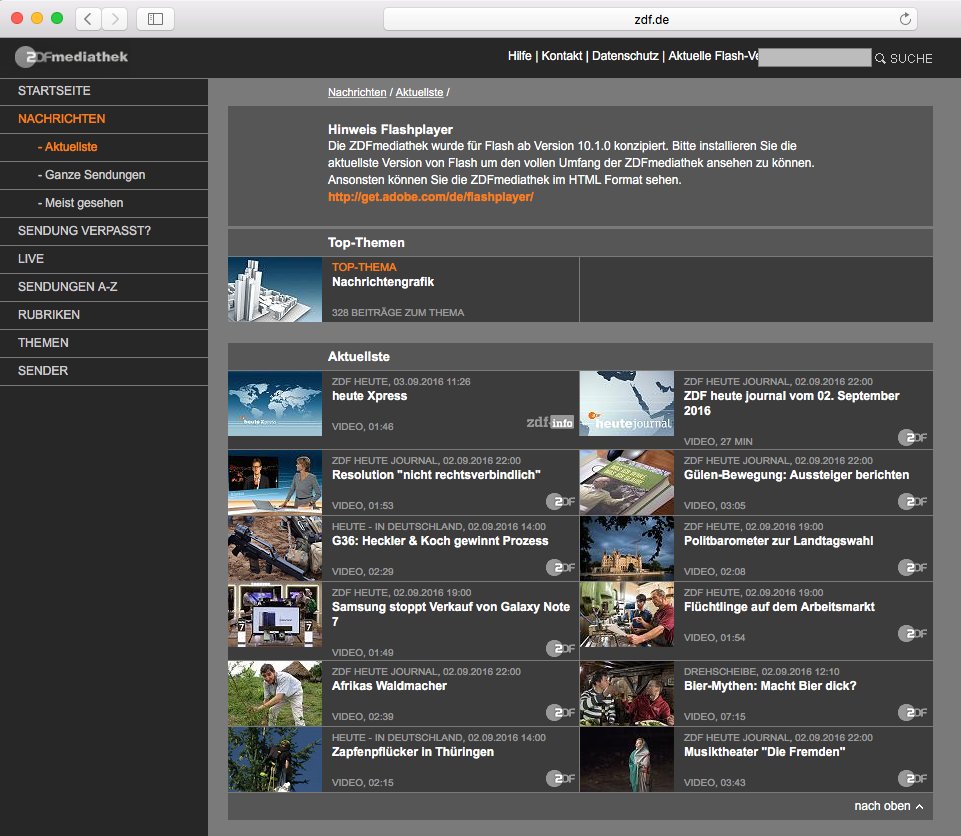961x836 pixels.
Task: Open Afrikas Waldmacher thumbnail
Action: point(275,693)
